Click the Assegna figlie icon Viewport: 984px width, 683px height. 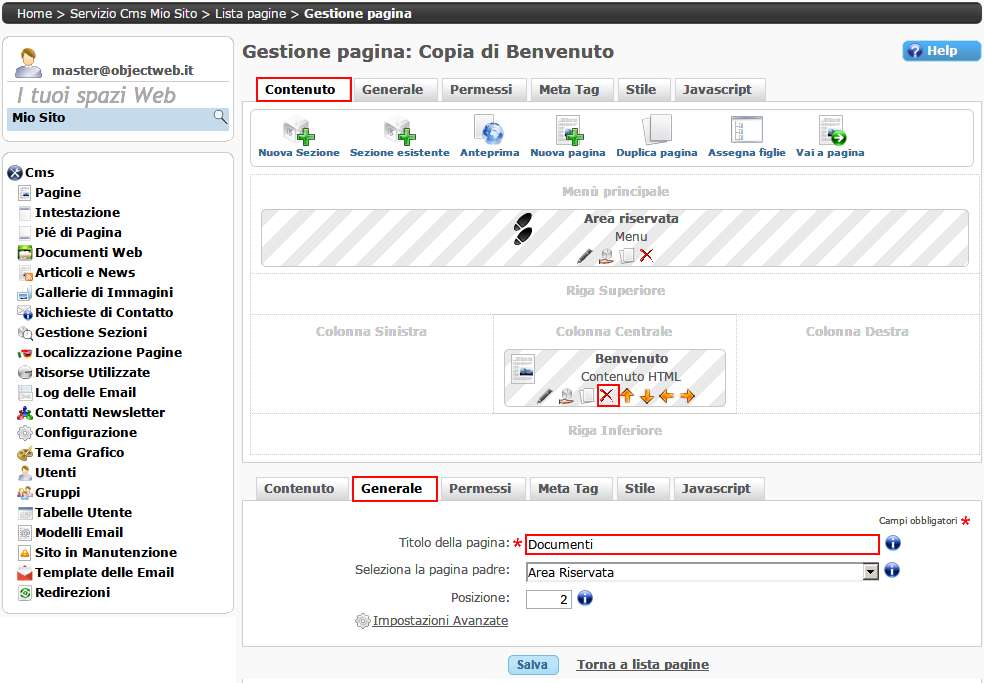click(x=746, y=132)
